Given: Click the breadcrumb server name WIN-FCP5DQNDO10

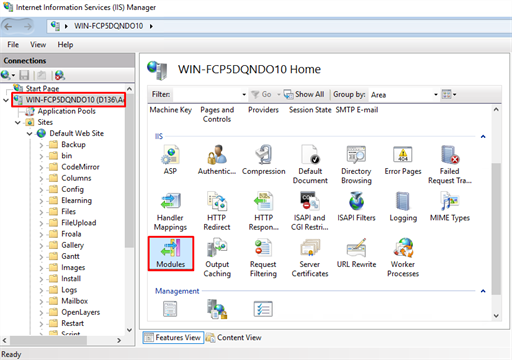Looking at the screenshot, I should tap(108, 26).
